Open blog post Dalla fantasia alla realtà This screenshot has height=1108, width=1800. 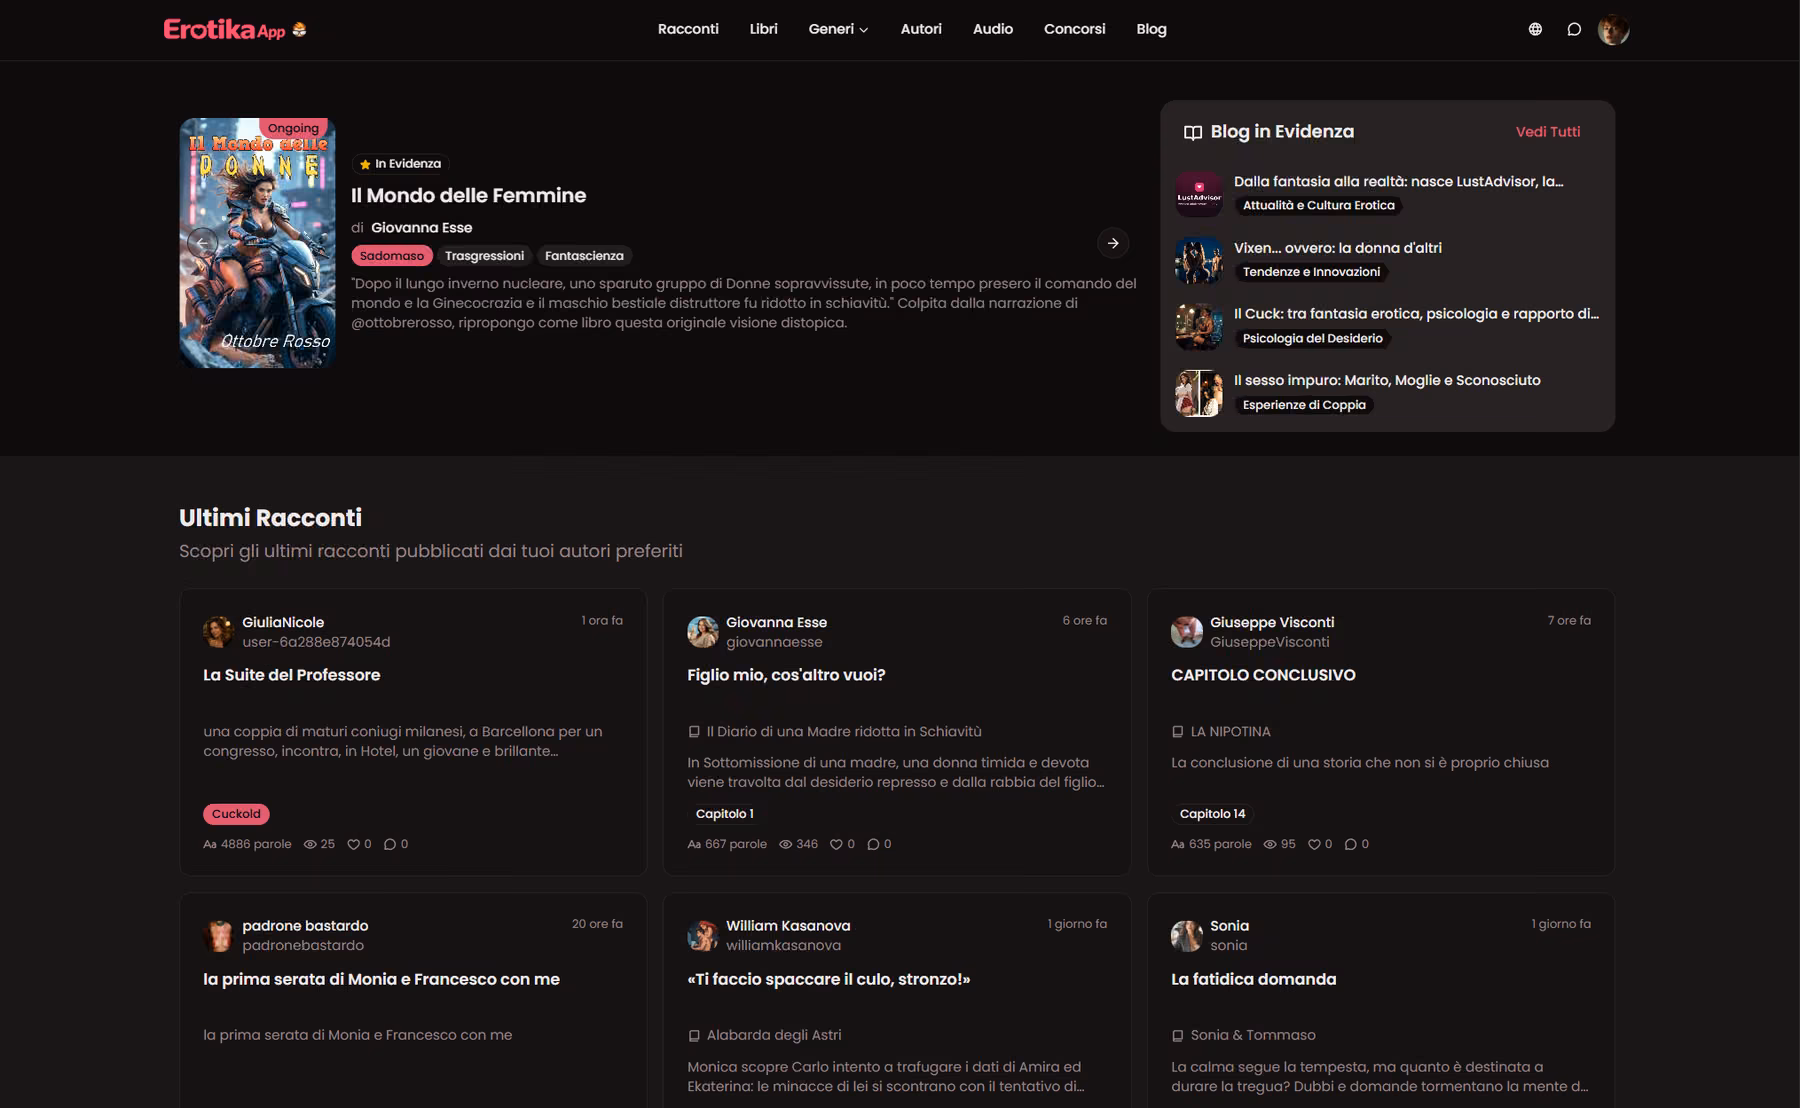tap(1398, 181)
